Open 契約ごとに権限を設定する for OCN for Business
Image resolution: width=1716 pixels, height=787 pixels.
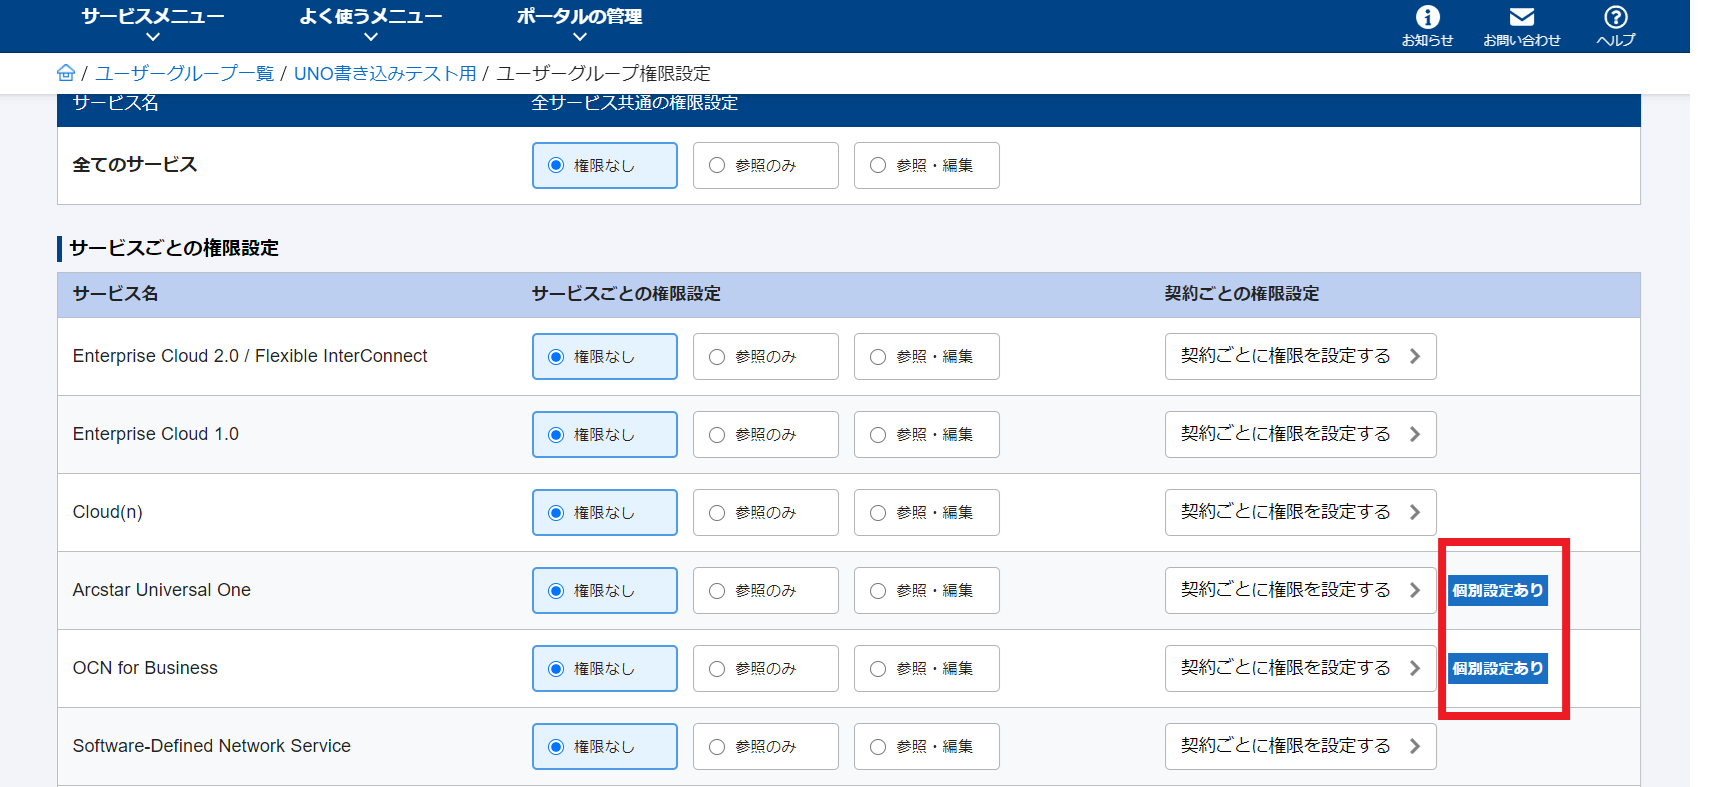pos(1300,668)
